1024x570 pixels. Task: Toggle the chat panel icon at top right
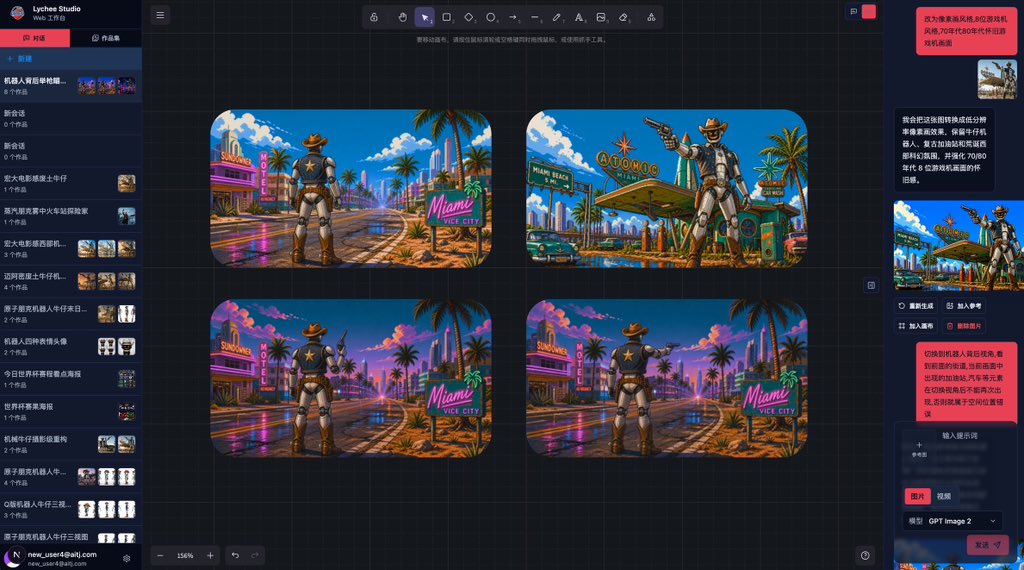(x=853, y=11)
